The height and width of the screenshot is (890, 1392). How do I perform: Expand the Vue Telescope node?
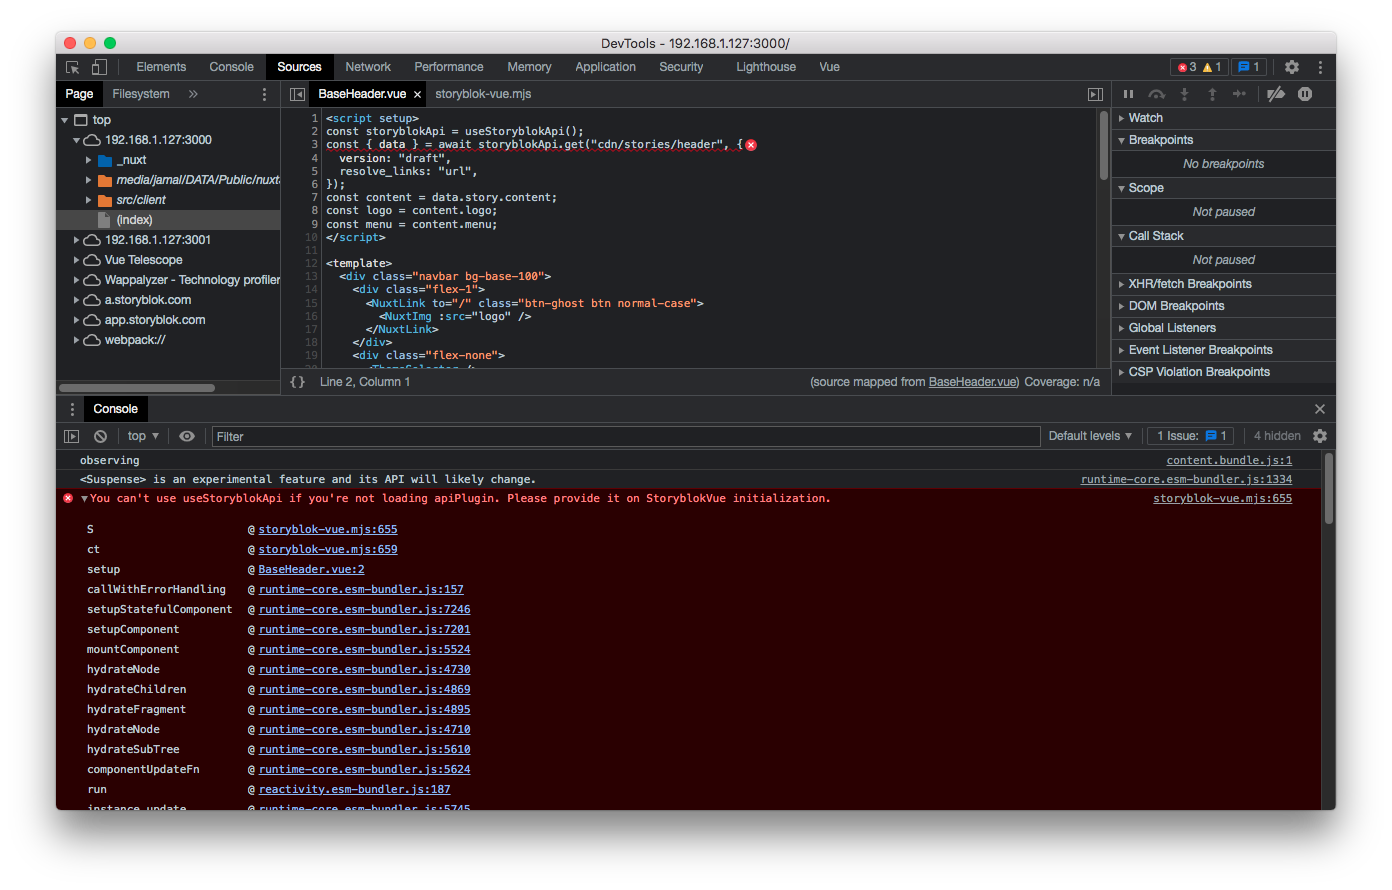(x=76, y=260)
